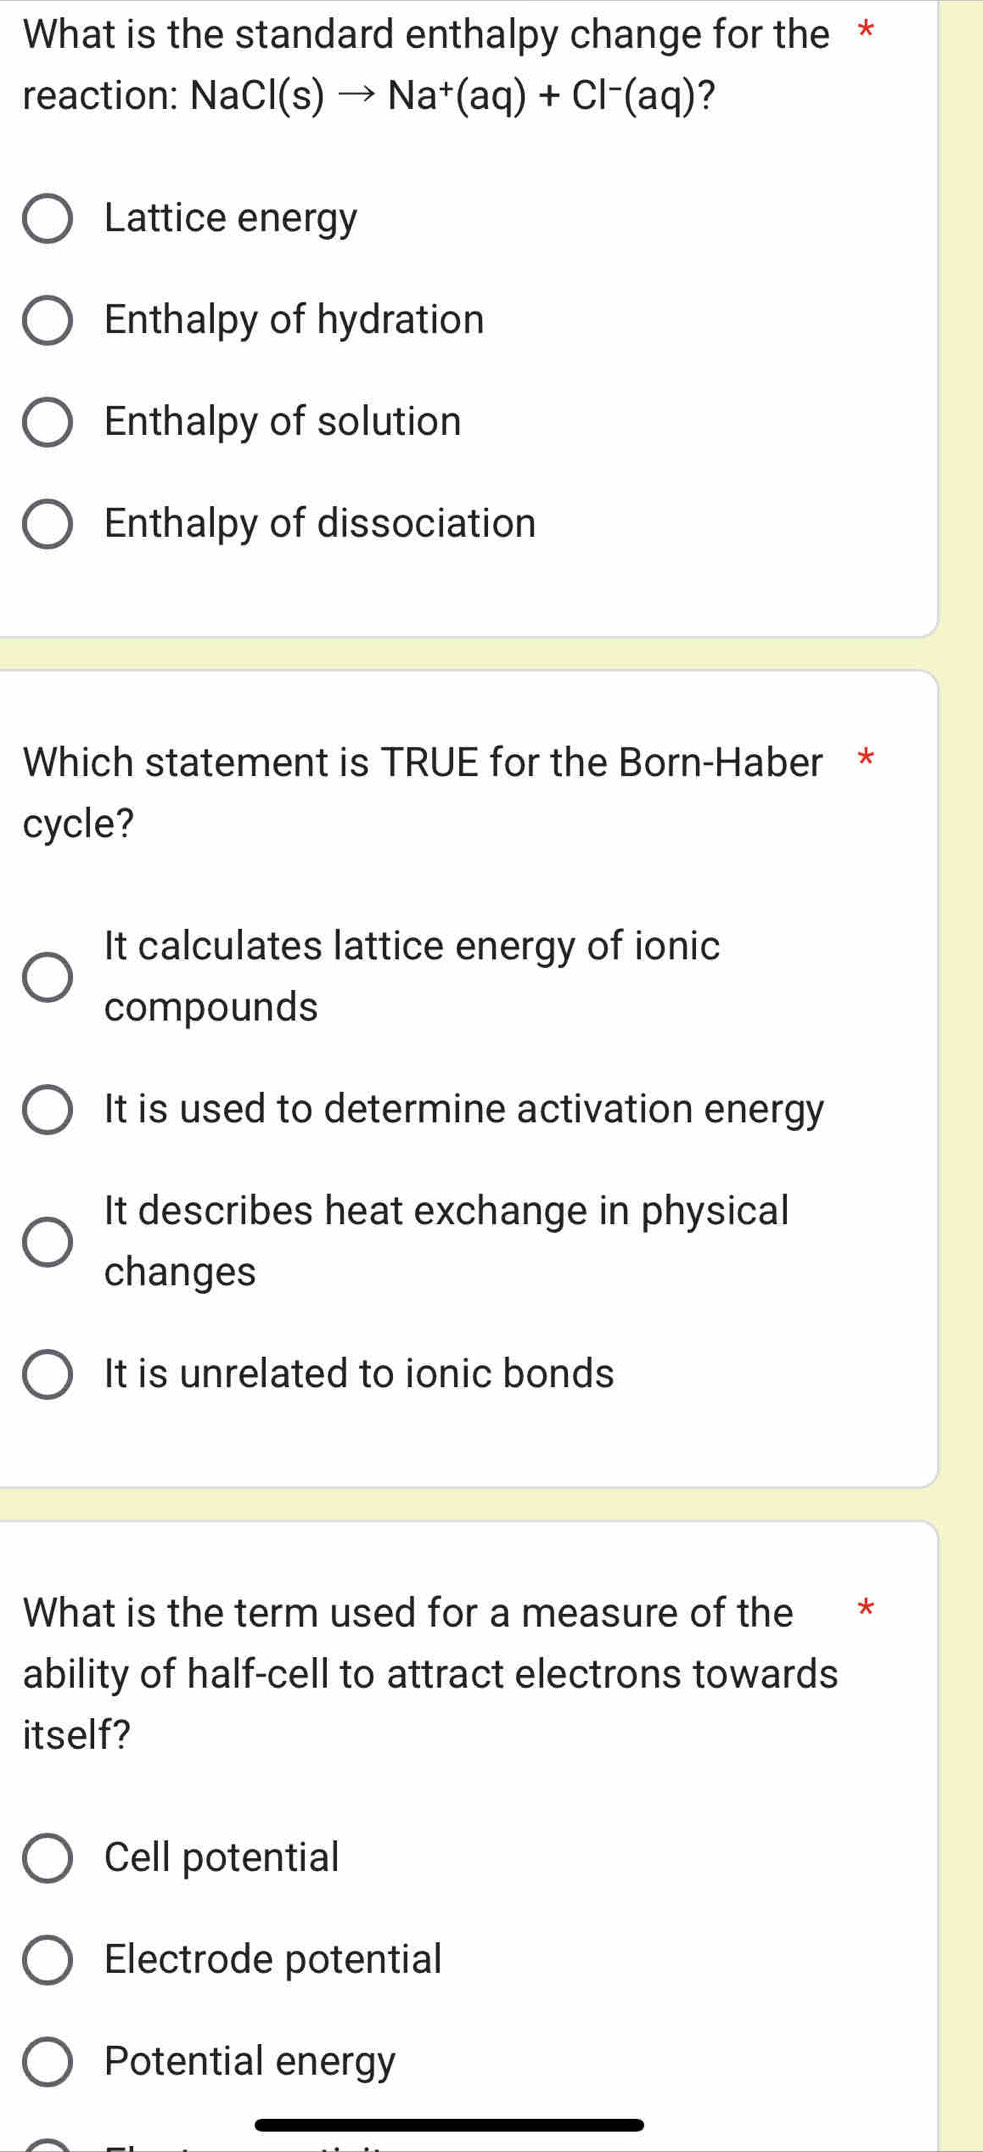Choose "Enthalpy of hydration"
Image resolution: width=983 pixels, height=2152 pixels.
293,319
